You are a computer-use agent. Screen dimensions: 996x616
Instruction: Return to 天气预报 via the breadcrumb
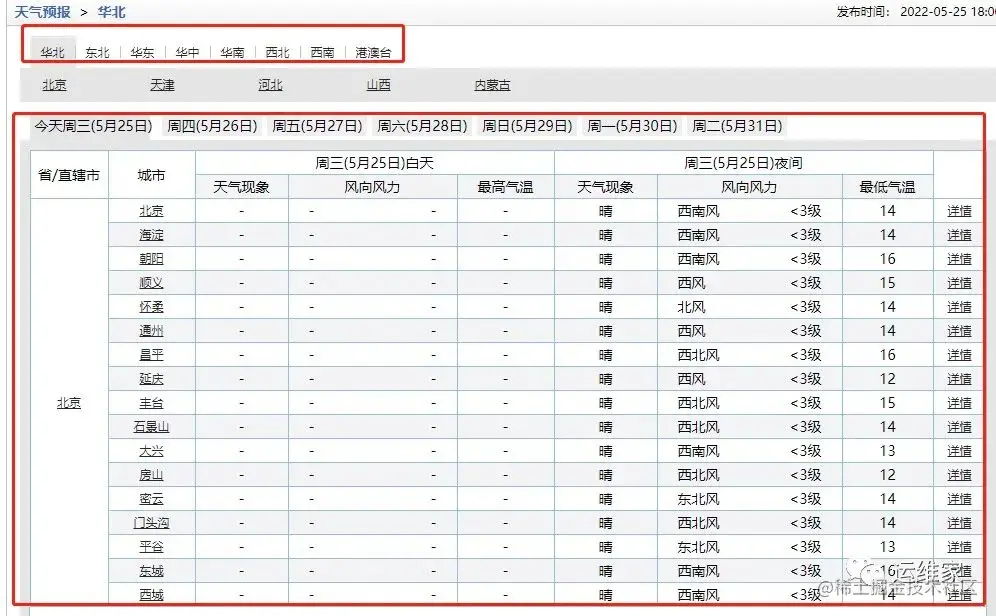[x=41, y=10]
